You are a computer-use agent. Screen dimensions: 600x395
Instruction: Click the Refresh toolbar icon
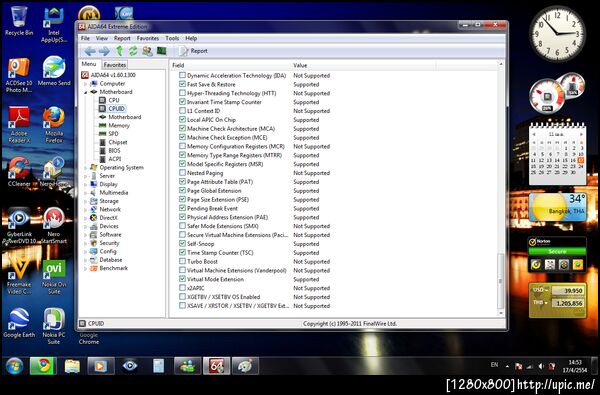[x=133, y=51]
